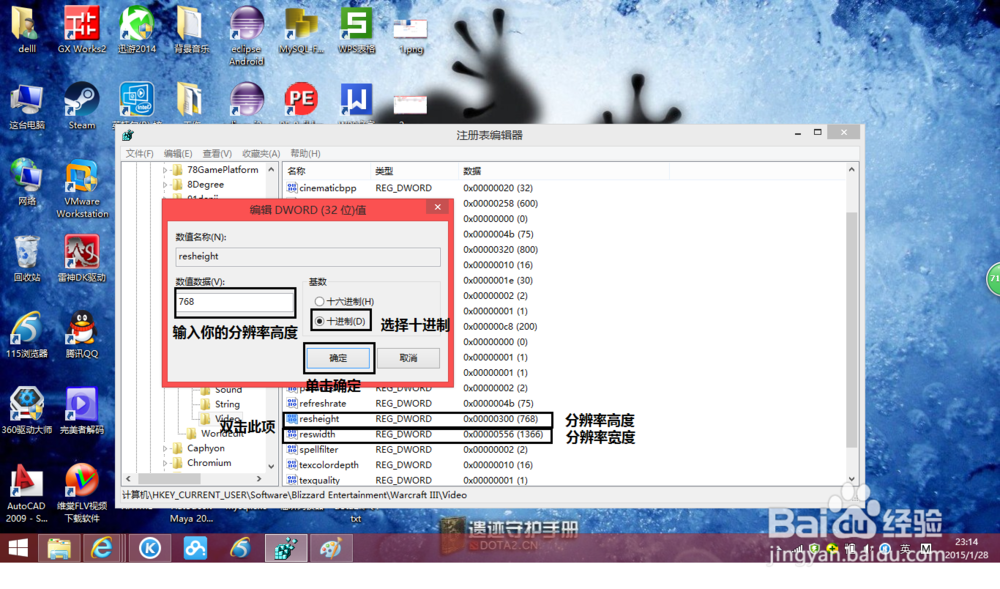This screenshot has width=1000, height=589.
Task: Open VMware Workstation desktop icon
Action: coord(82,189)
